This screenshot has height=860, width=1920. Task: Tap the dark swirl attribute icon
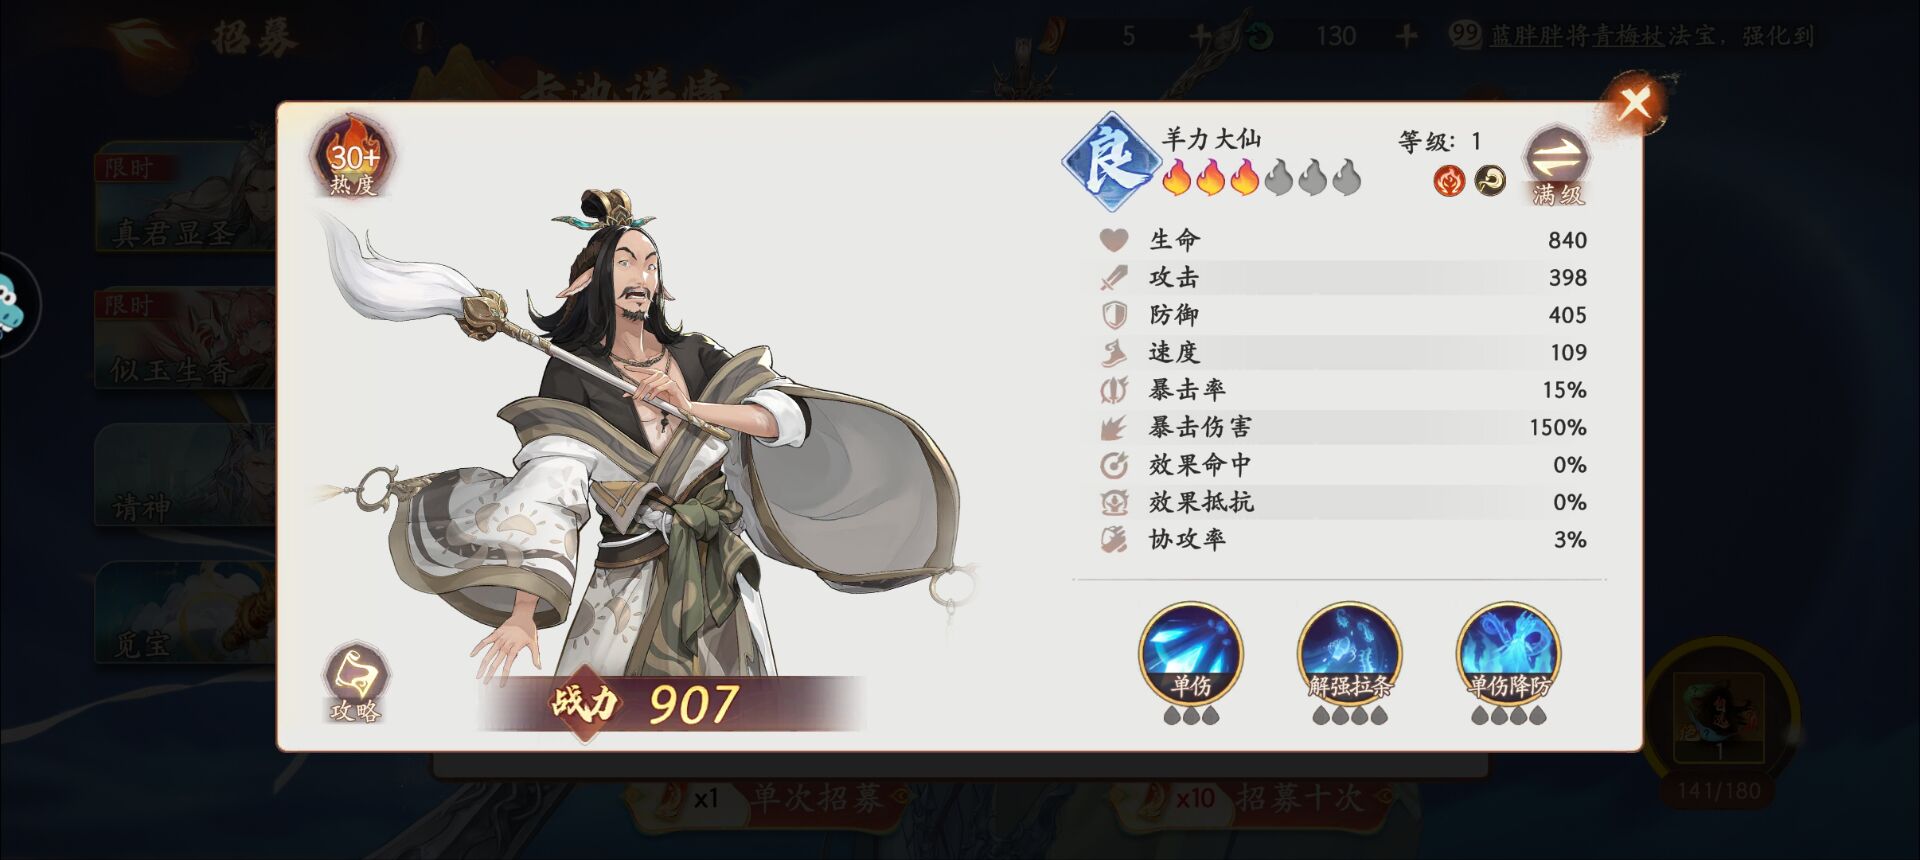[x=1490, y=180]
